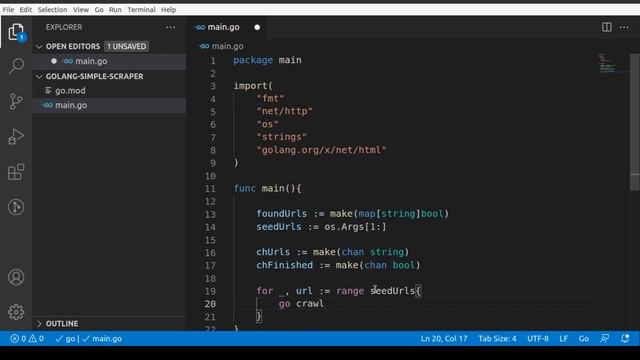Change UTF-8 file encoding

tap(538, 338)
